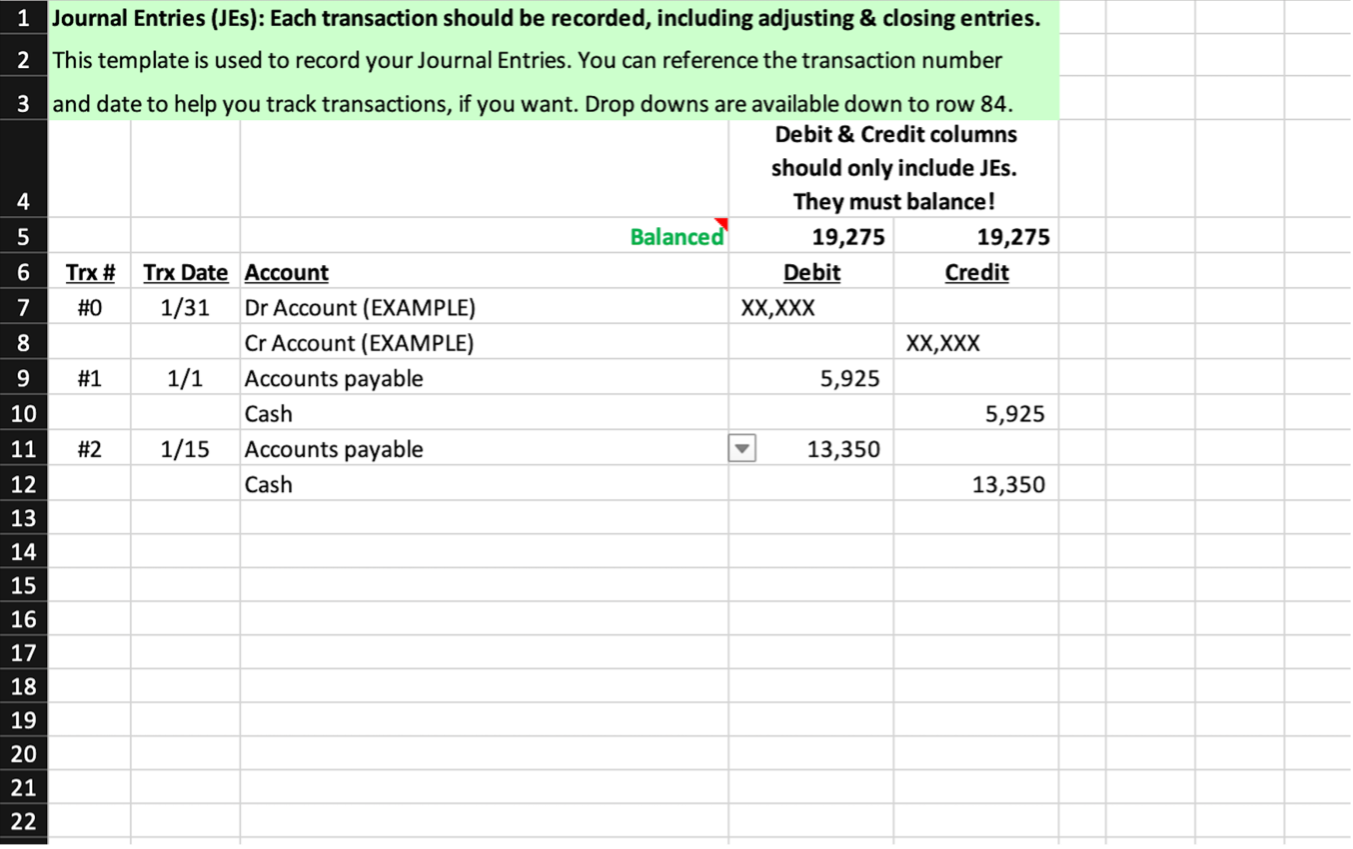Screen dimensions: 1353x849
Task: Select the 'Debit' header cell
Action: click(x=811, y=271)
